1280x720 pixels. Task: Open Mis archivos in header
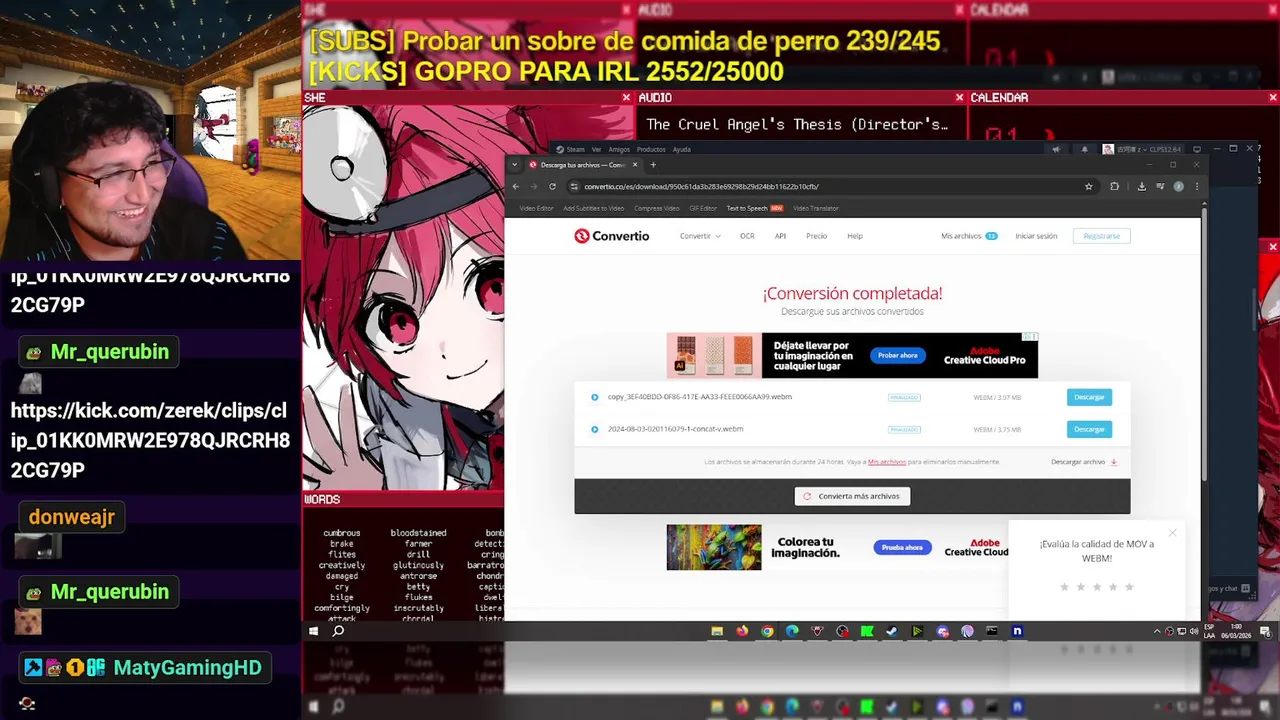[969, 236]
